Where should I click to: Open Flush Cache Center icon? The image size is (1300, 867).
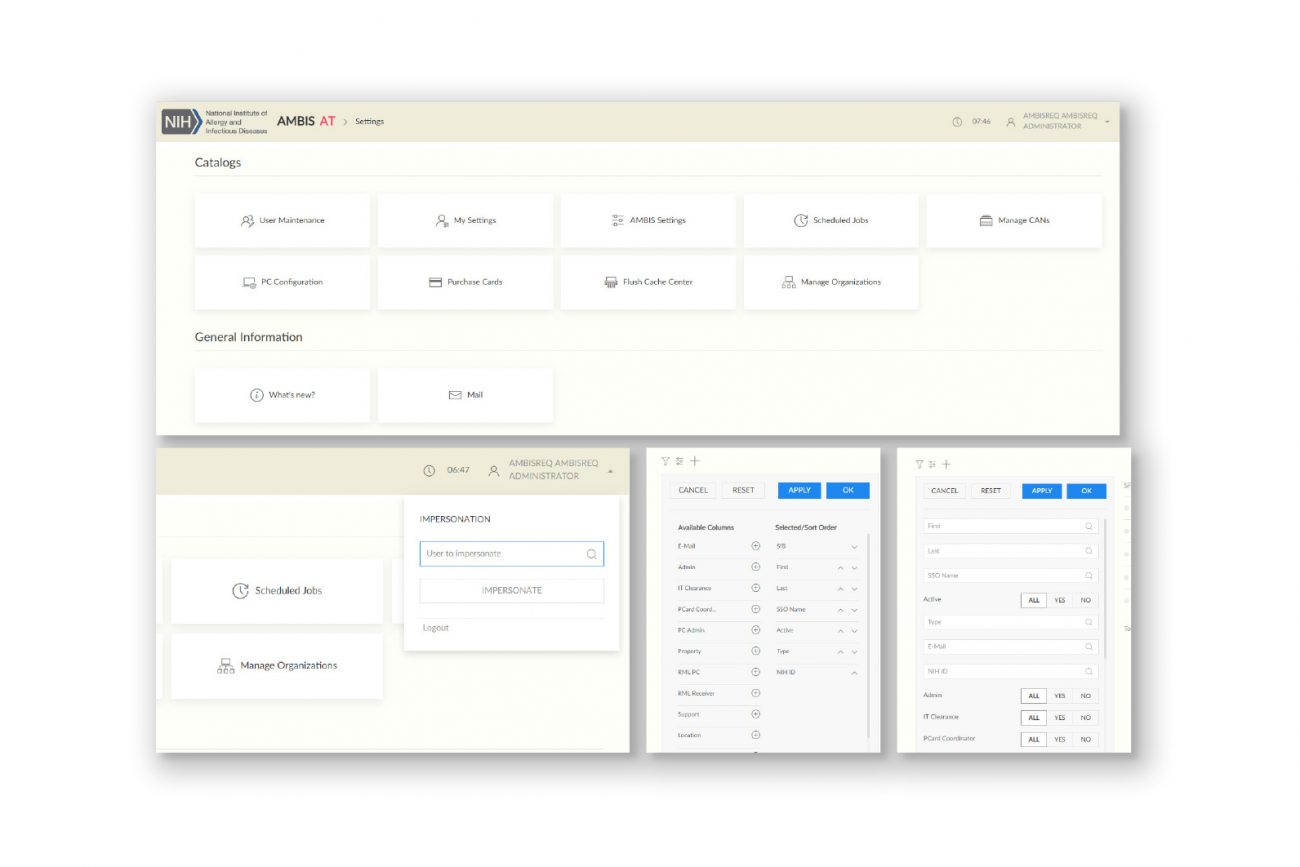click(611, 283)
